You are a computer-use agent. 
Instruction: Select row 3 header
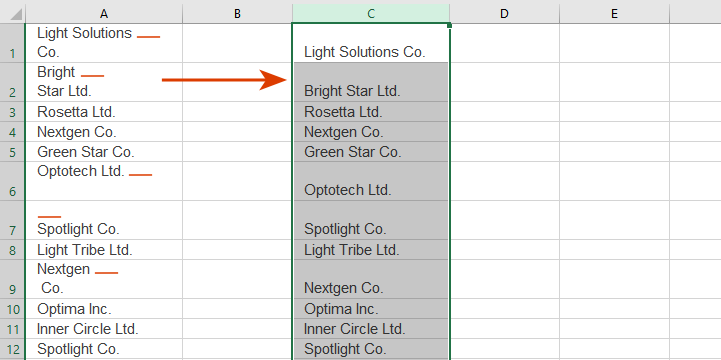[12, 111]
